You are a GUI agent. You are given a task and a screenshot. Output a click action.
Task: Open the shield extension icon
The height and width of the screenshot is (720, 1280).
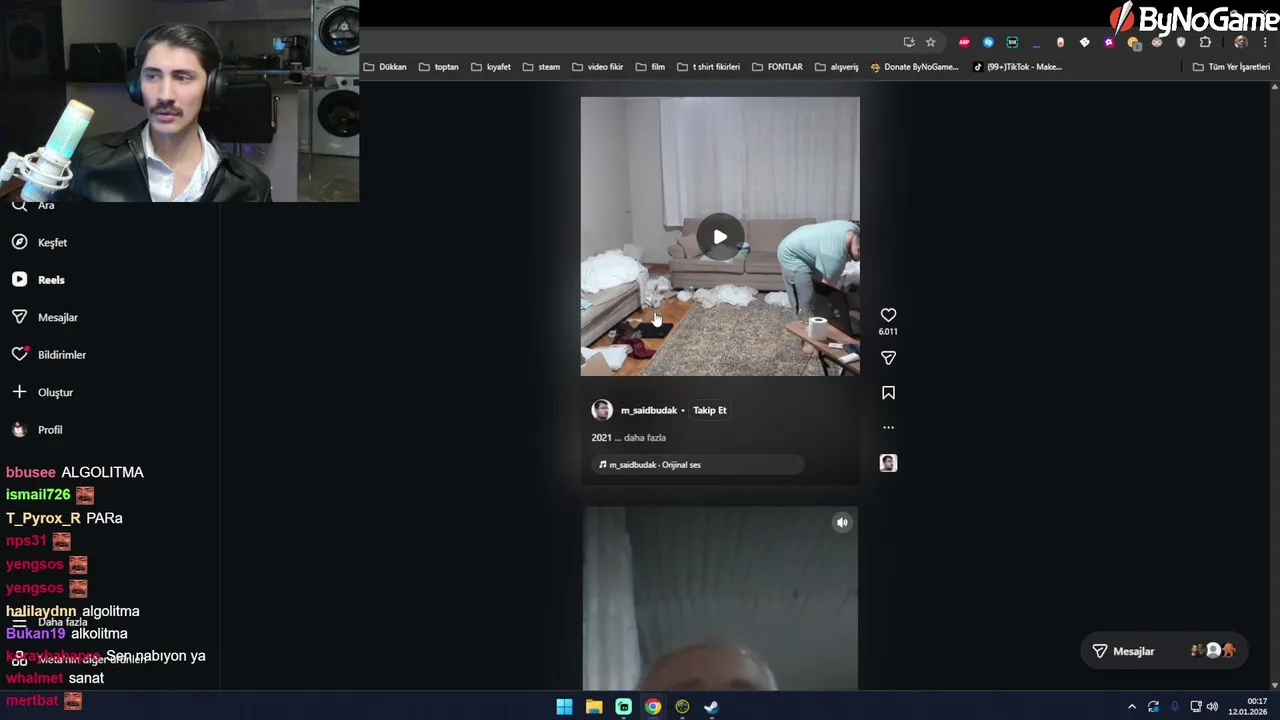pyautogui.click(x=1181, y=42)
